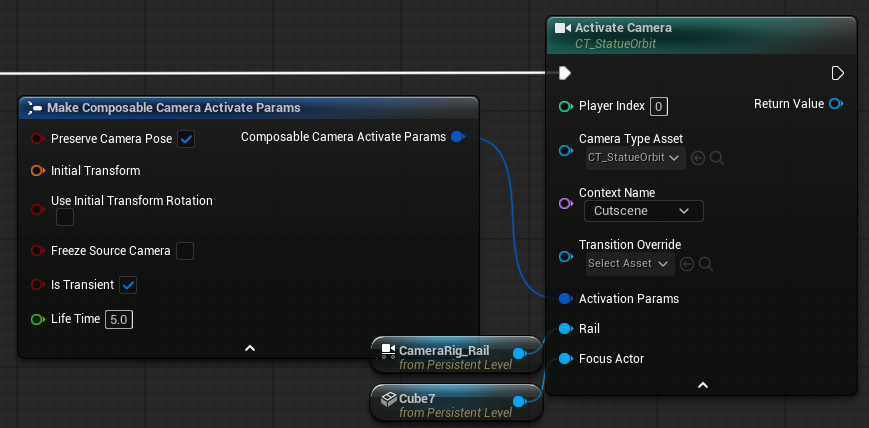Disable the Is Transient checkbox

coord(128,286)
